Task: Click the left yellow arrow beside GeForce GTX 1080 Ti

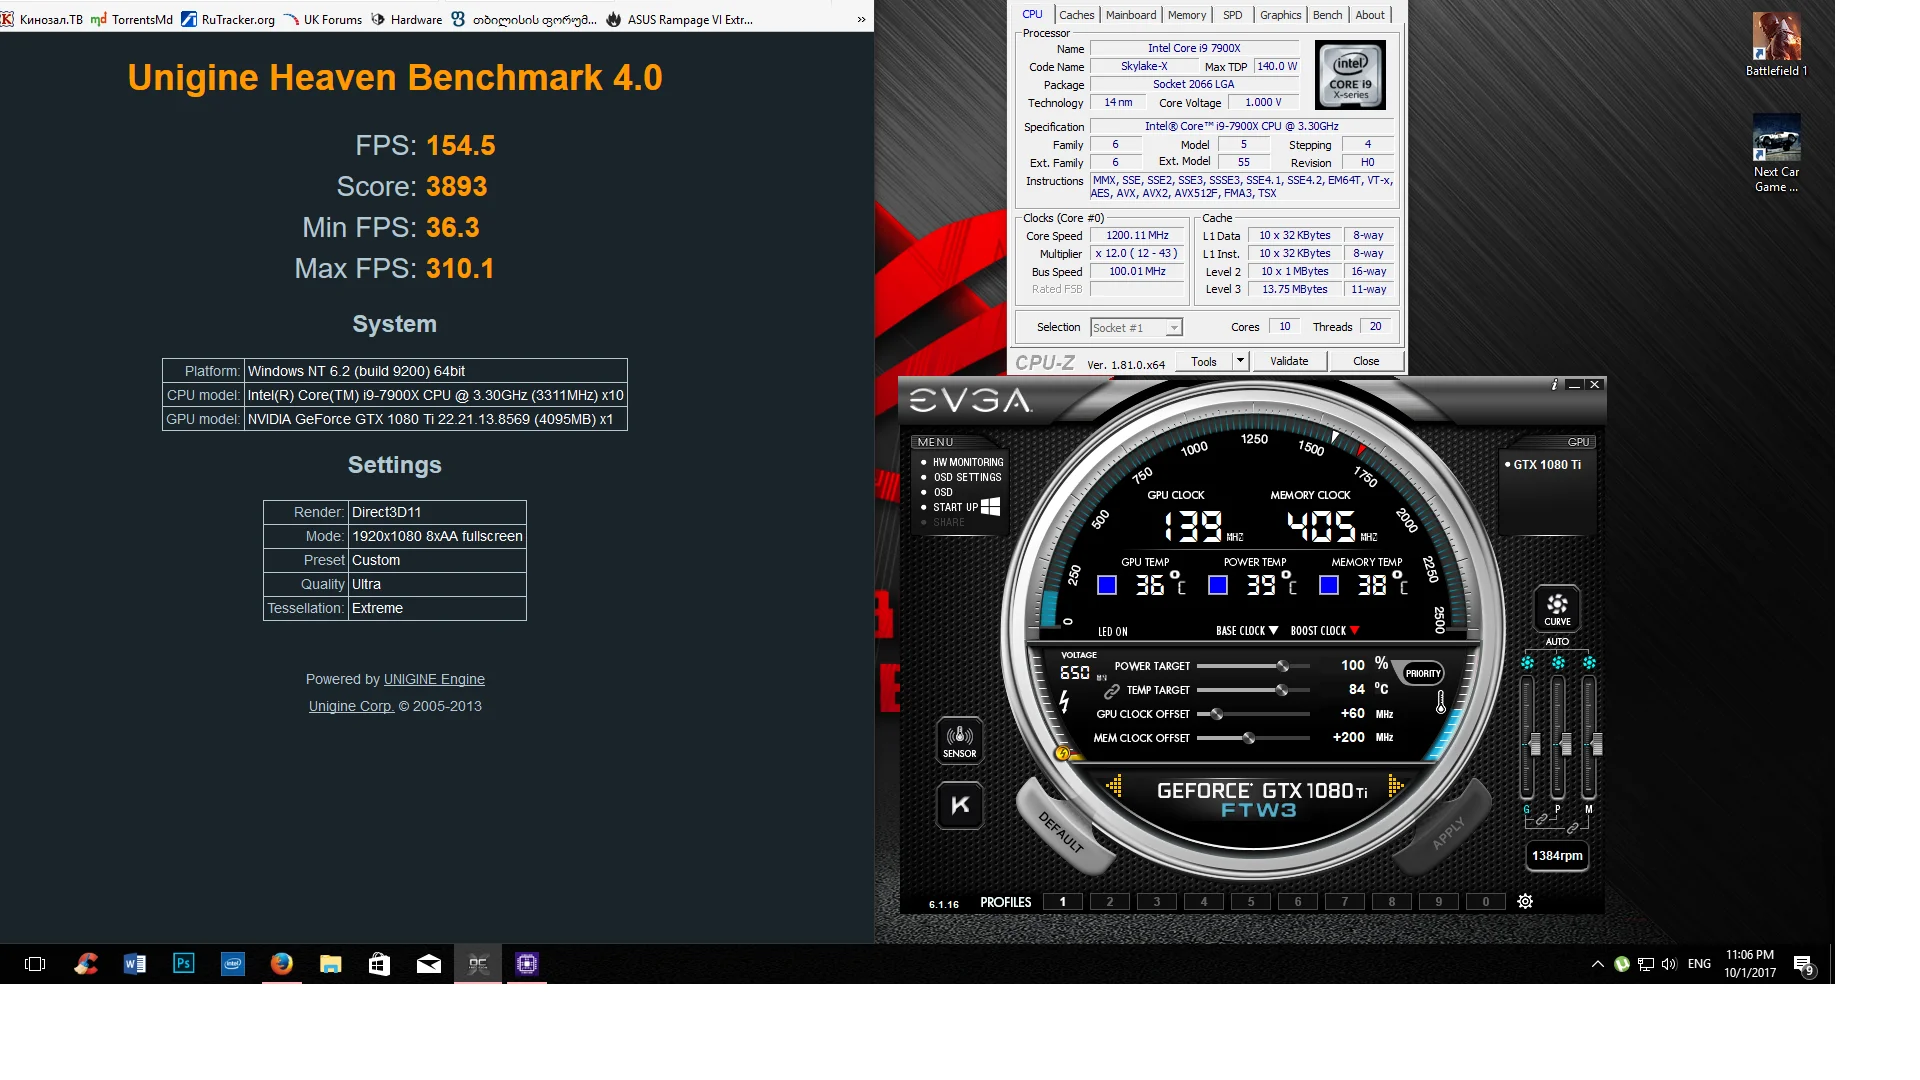Action: tap(1114, 786)
